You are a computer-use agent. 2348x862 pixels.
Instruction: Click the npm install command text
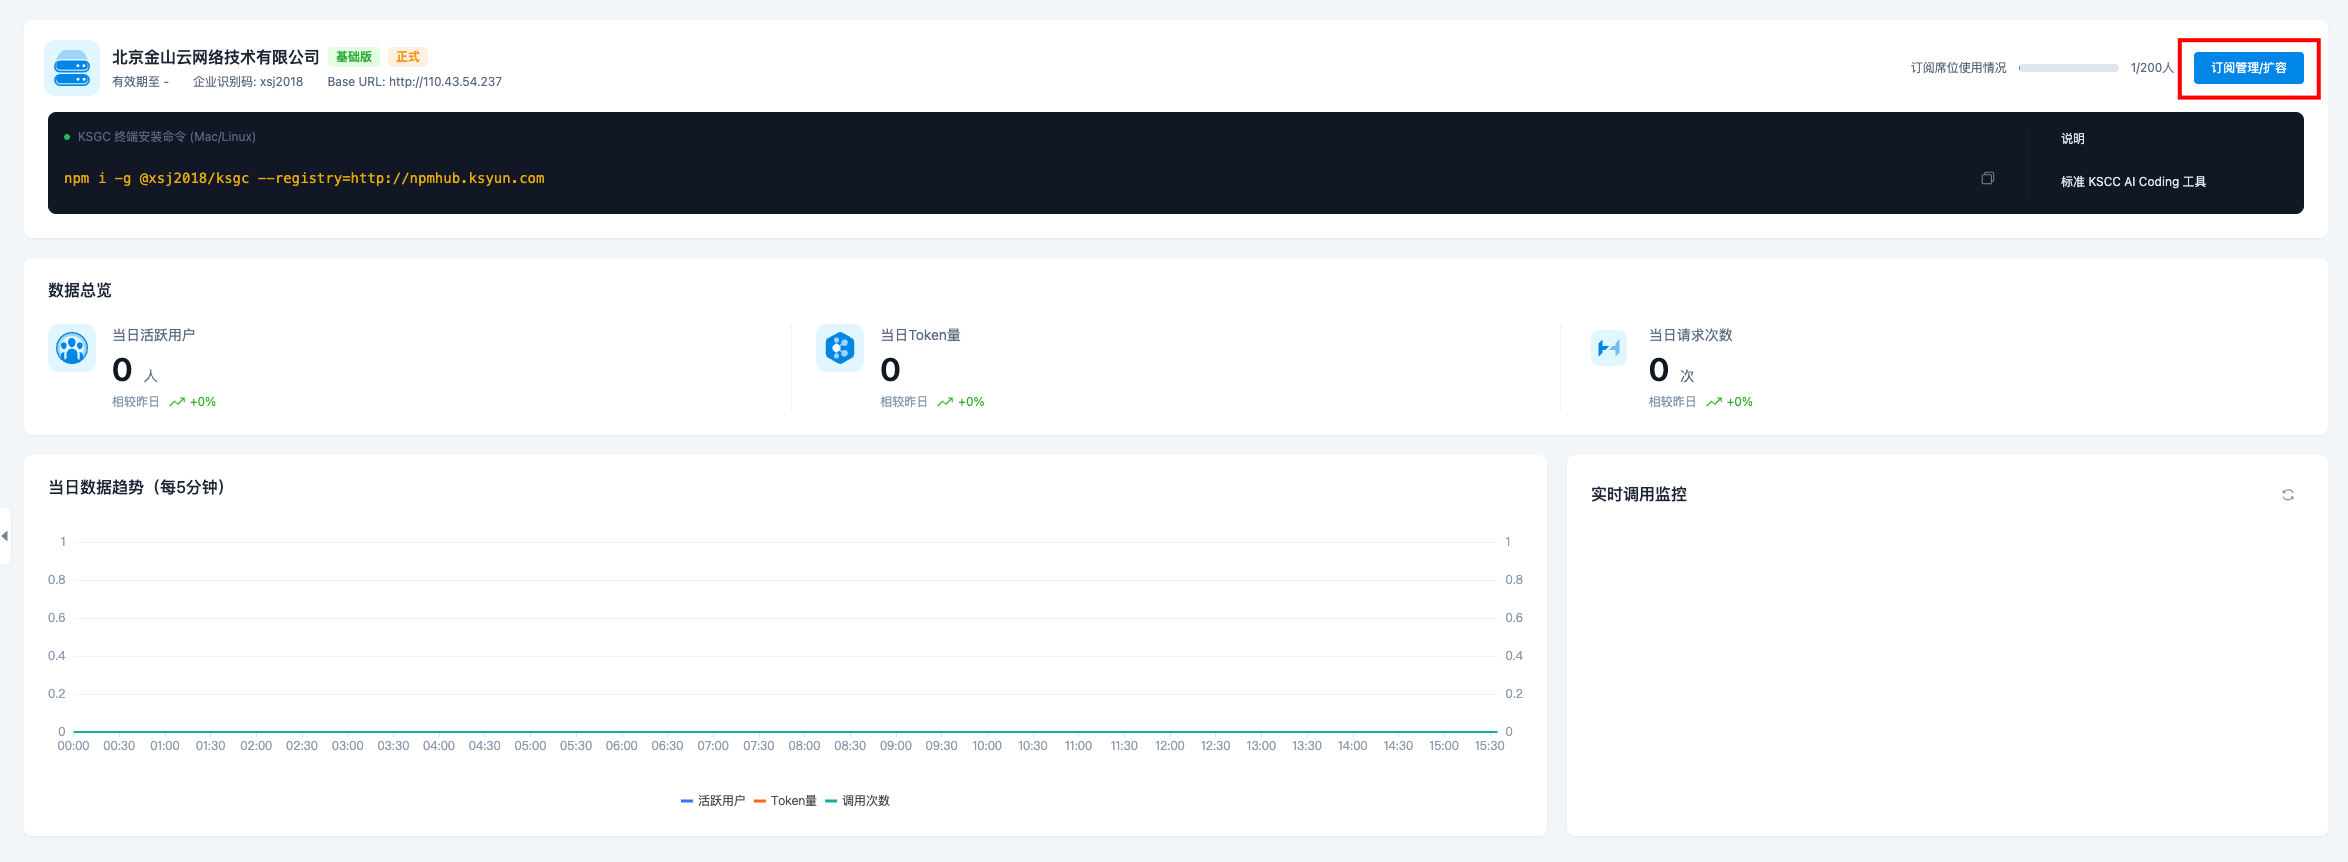[x=304, y=178]
